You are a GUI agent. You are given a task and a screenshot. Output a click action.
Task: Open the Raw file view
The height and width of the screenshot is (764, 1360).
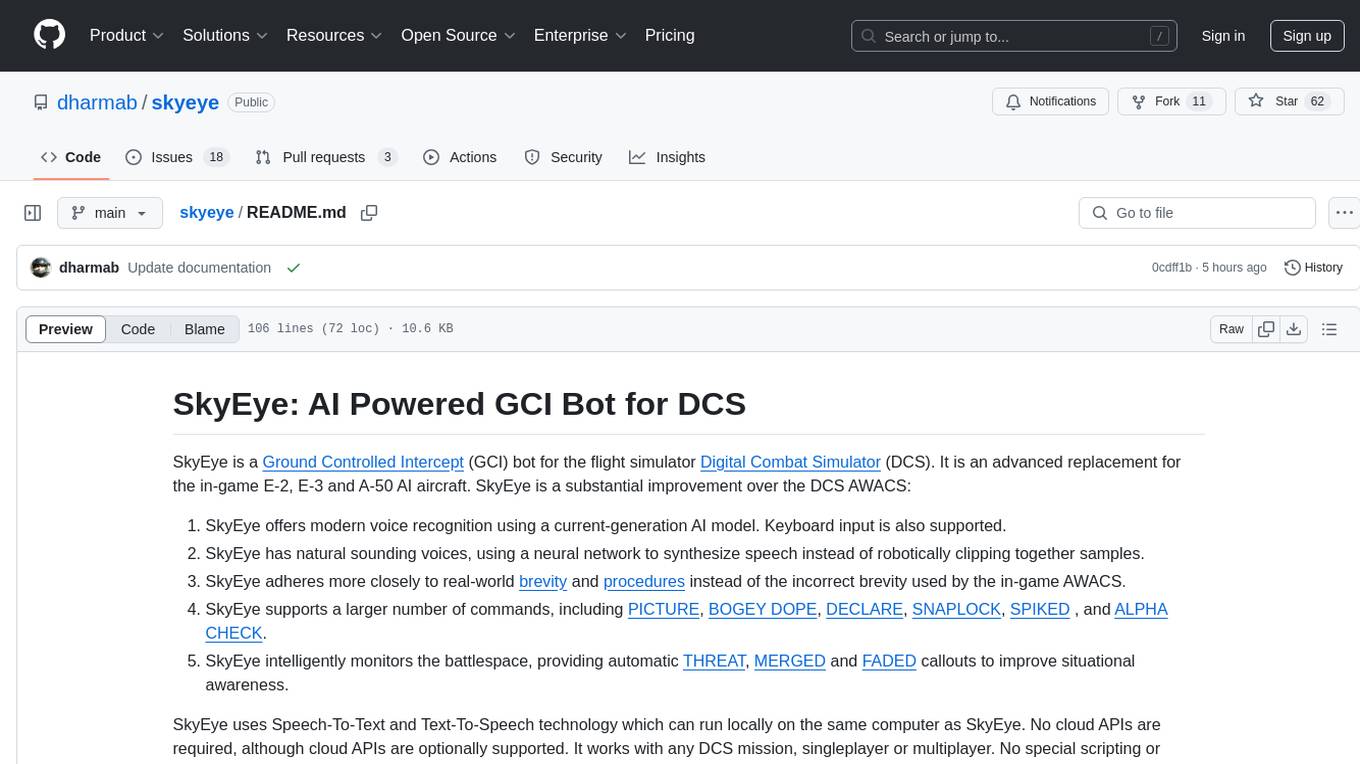point(1231,329)
